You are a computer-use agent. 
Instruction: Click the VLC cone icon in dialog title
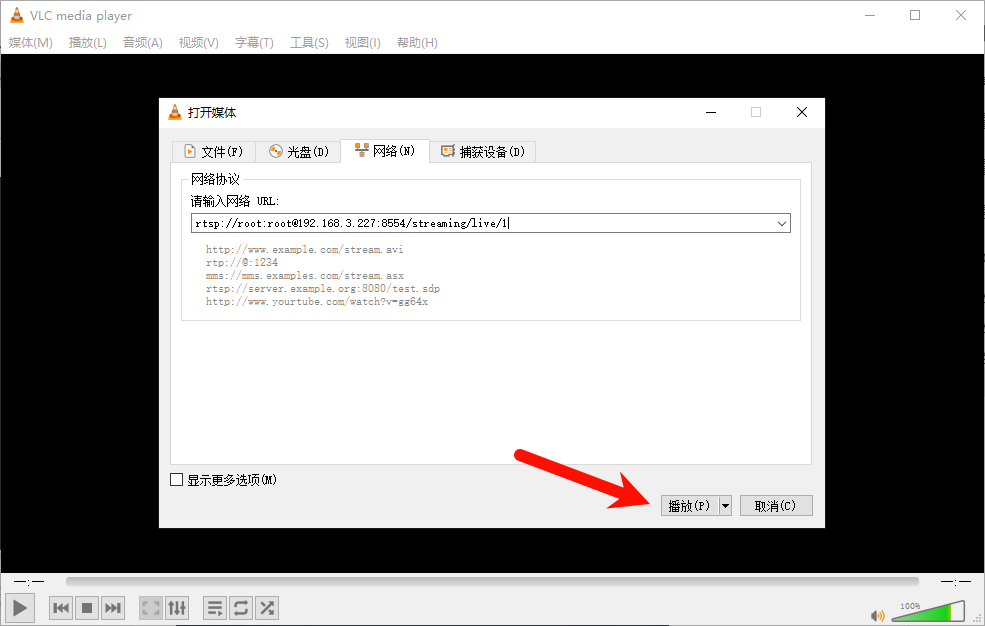(175, 112)
